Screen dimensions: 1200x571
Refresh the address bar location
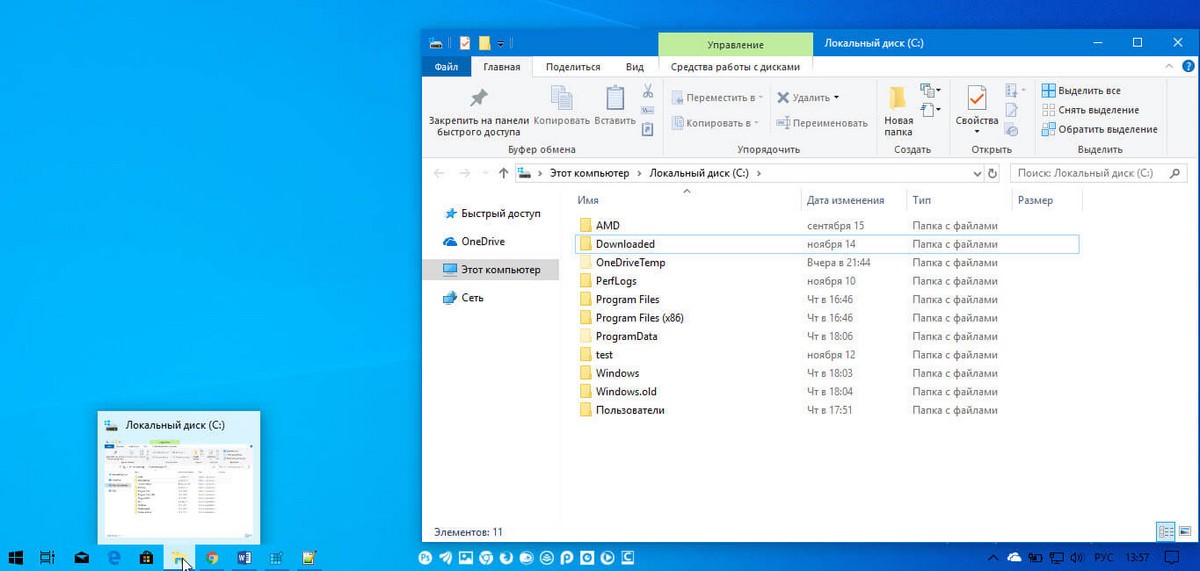[992, 173]
